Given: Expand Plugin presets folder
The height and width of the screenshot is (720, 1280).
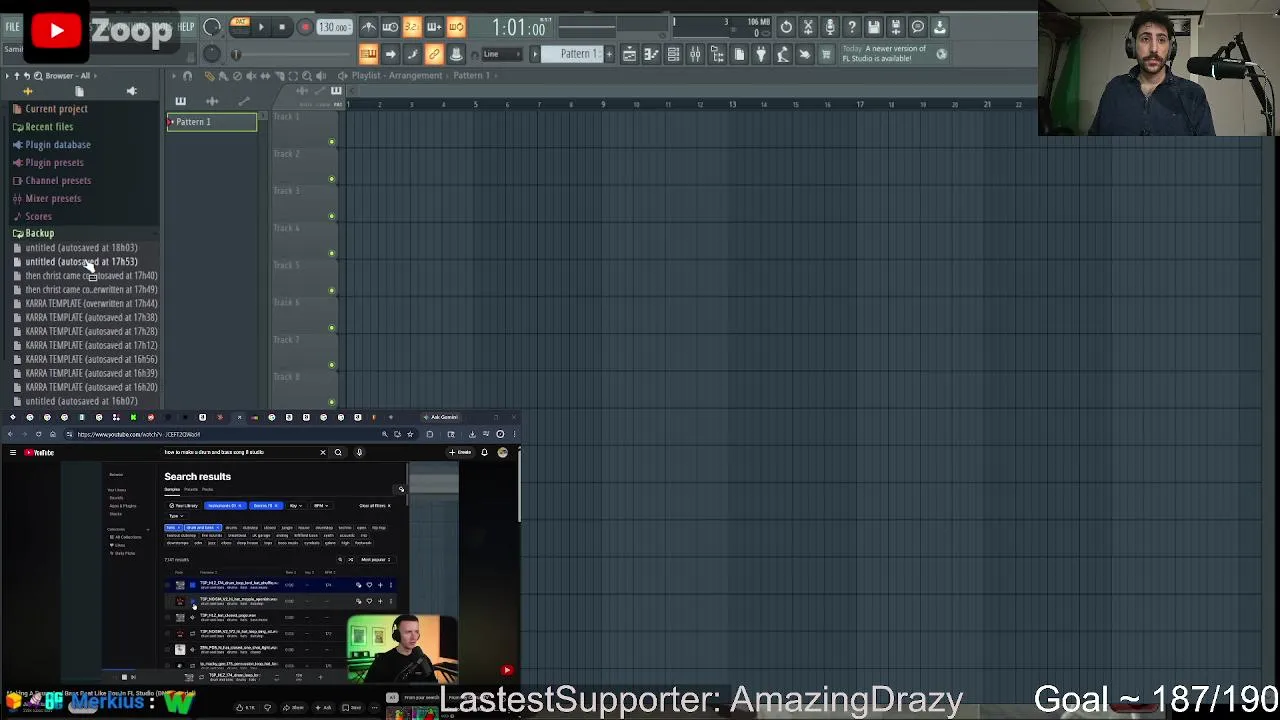Looking at the screenshot, I should [x=54, y=163].
